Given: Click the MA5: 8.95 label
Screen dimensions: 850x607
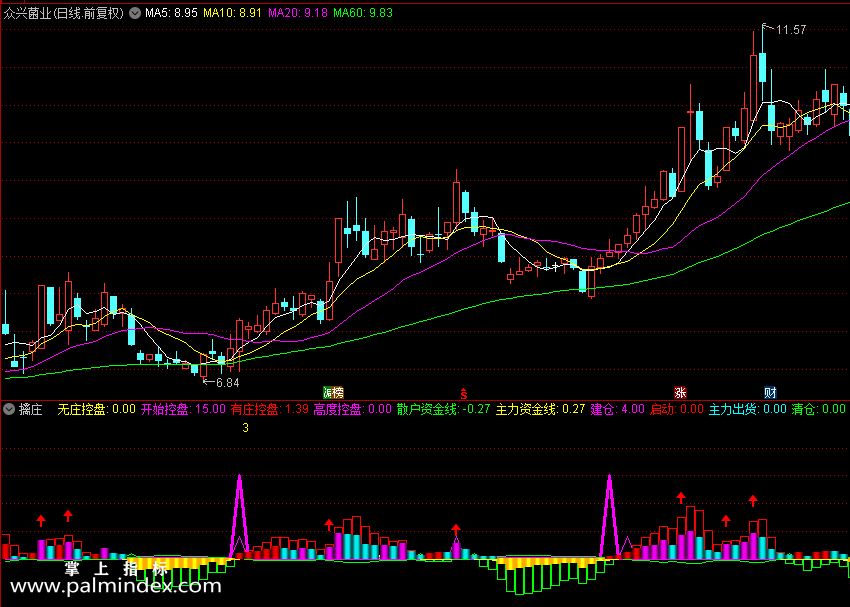Looking at the screenshot, I should (171, 13).
